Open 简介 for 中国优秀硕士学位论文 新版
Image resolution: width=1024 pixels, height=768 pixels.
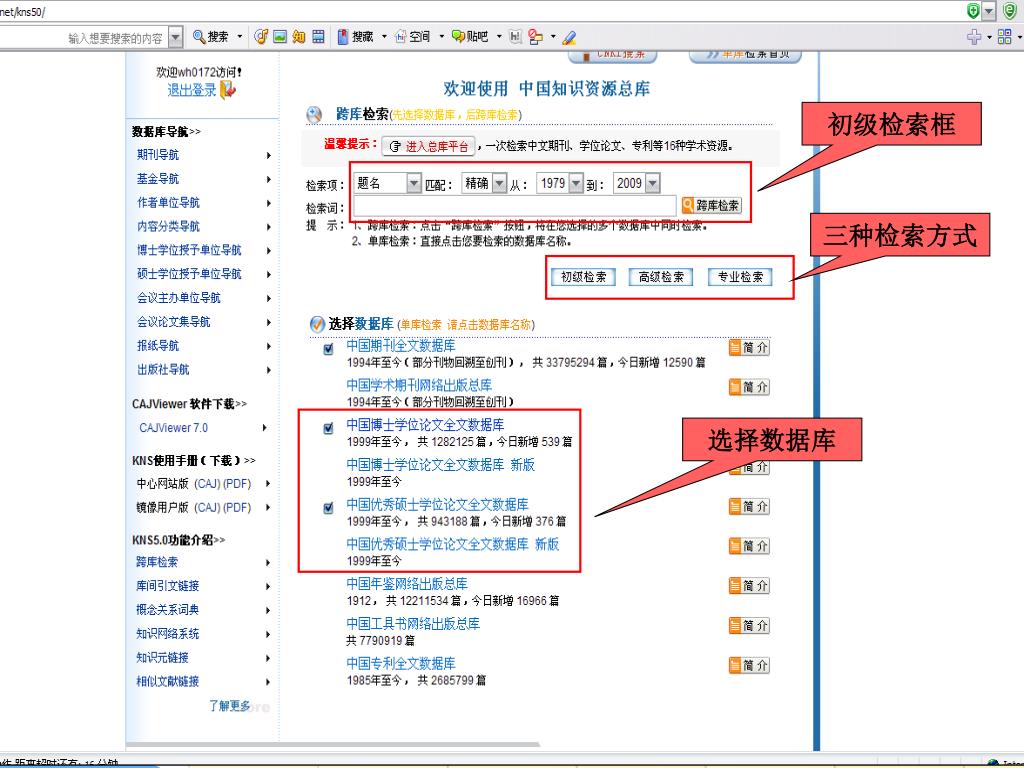click(749, 546)
